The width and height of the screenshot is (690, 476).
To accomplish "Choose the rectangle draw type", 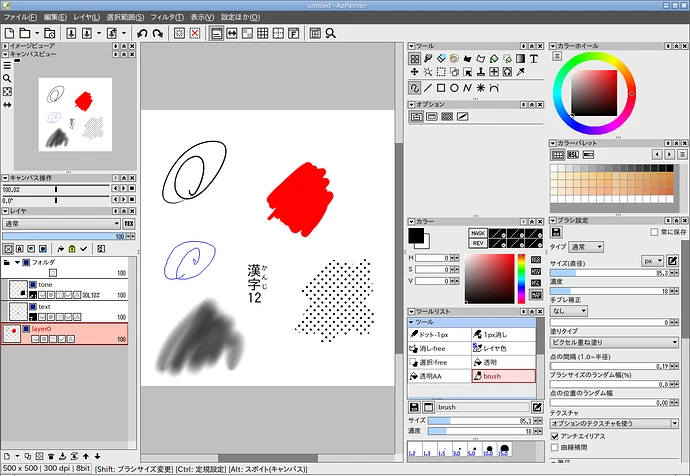I will click(x=441, y=88).
